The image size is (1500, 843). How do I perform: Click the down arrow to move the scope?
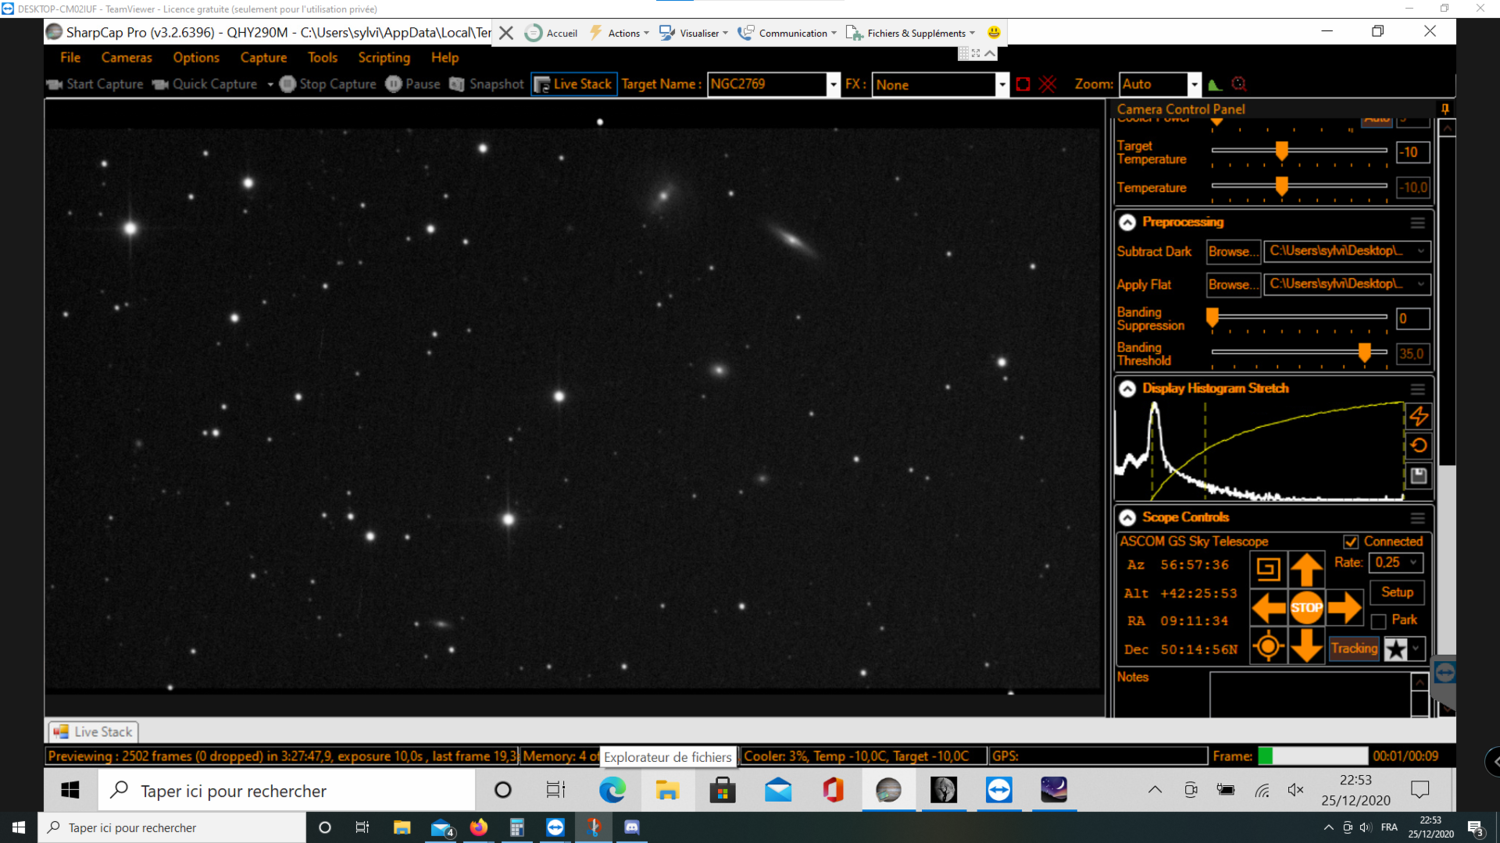1306,646
